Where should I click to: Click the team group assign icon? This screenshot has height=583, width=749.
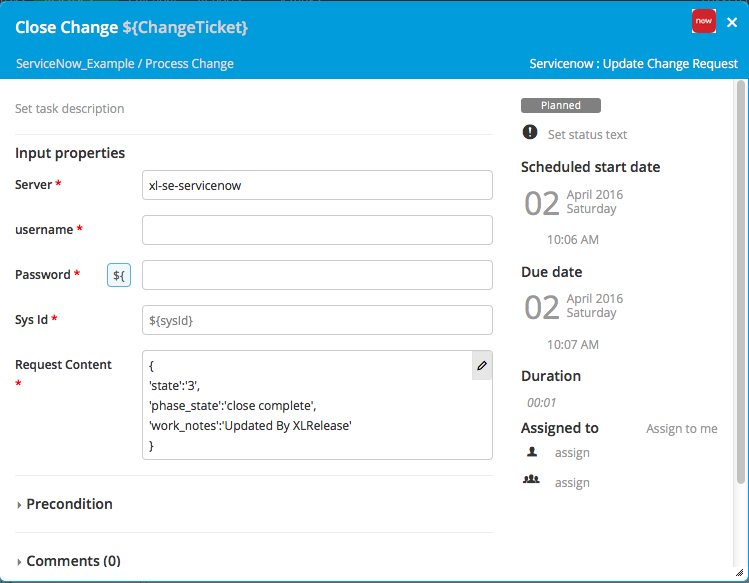pyautogui.click(x=531, y=479)
